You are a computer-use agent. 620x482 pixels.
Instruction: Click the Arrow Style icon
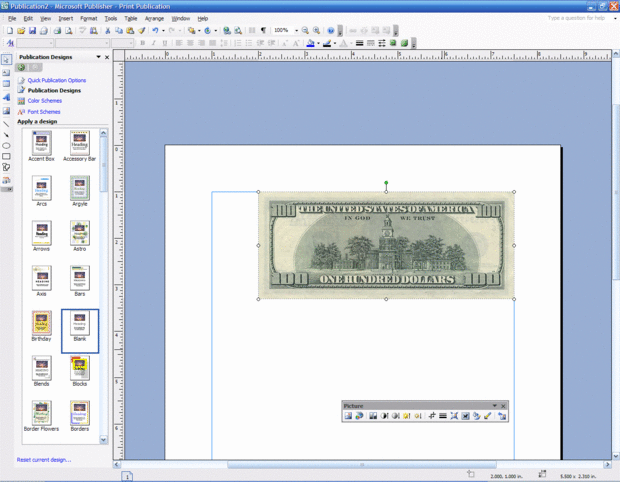click(382, 43)
